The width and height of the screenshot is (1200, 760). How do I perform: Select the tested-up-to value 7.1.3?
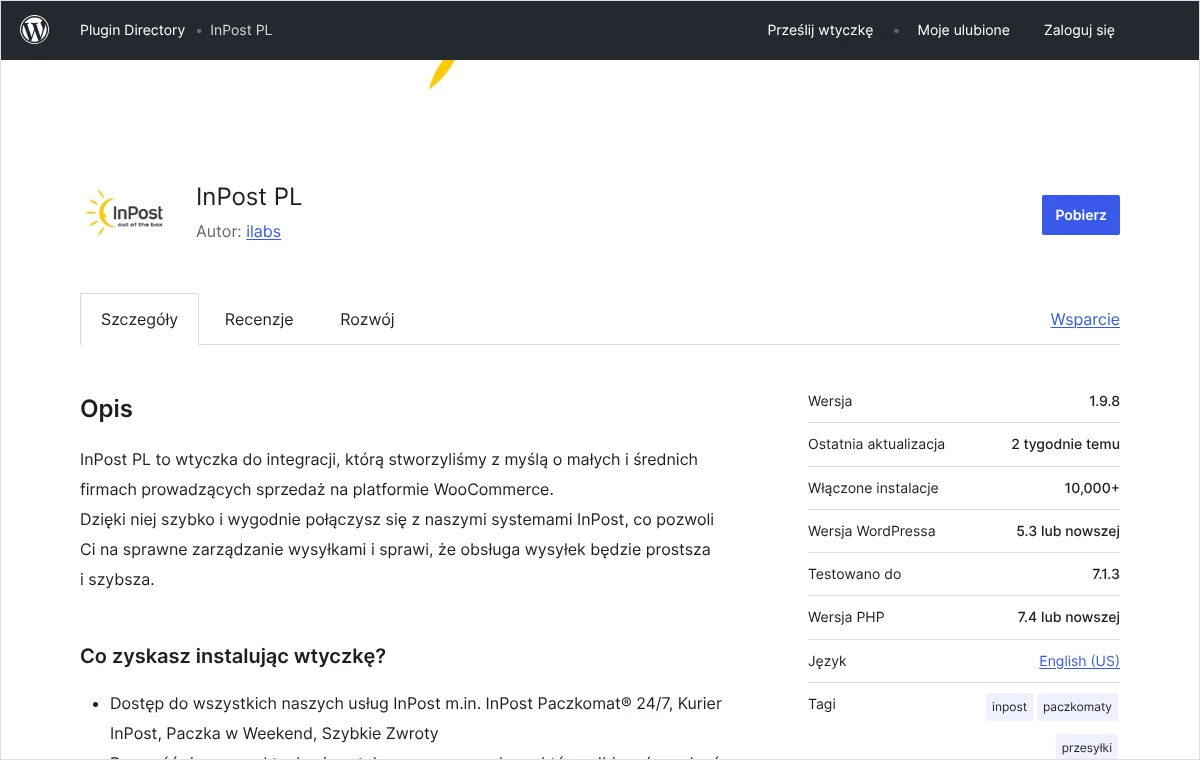click(1104, 574)
